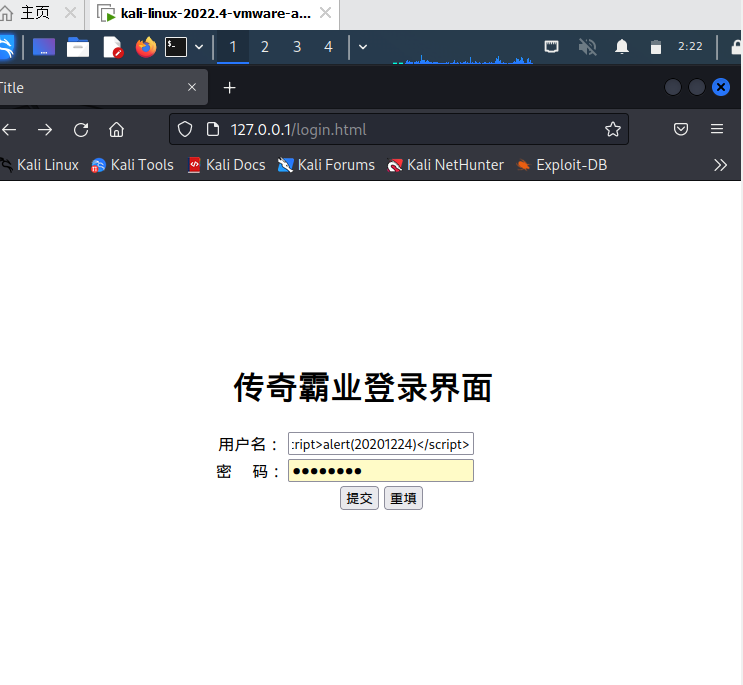
Task: Go forward one page in Firefox
Action: (x=45, y=129)
